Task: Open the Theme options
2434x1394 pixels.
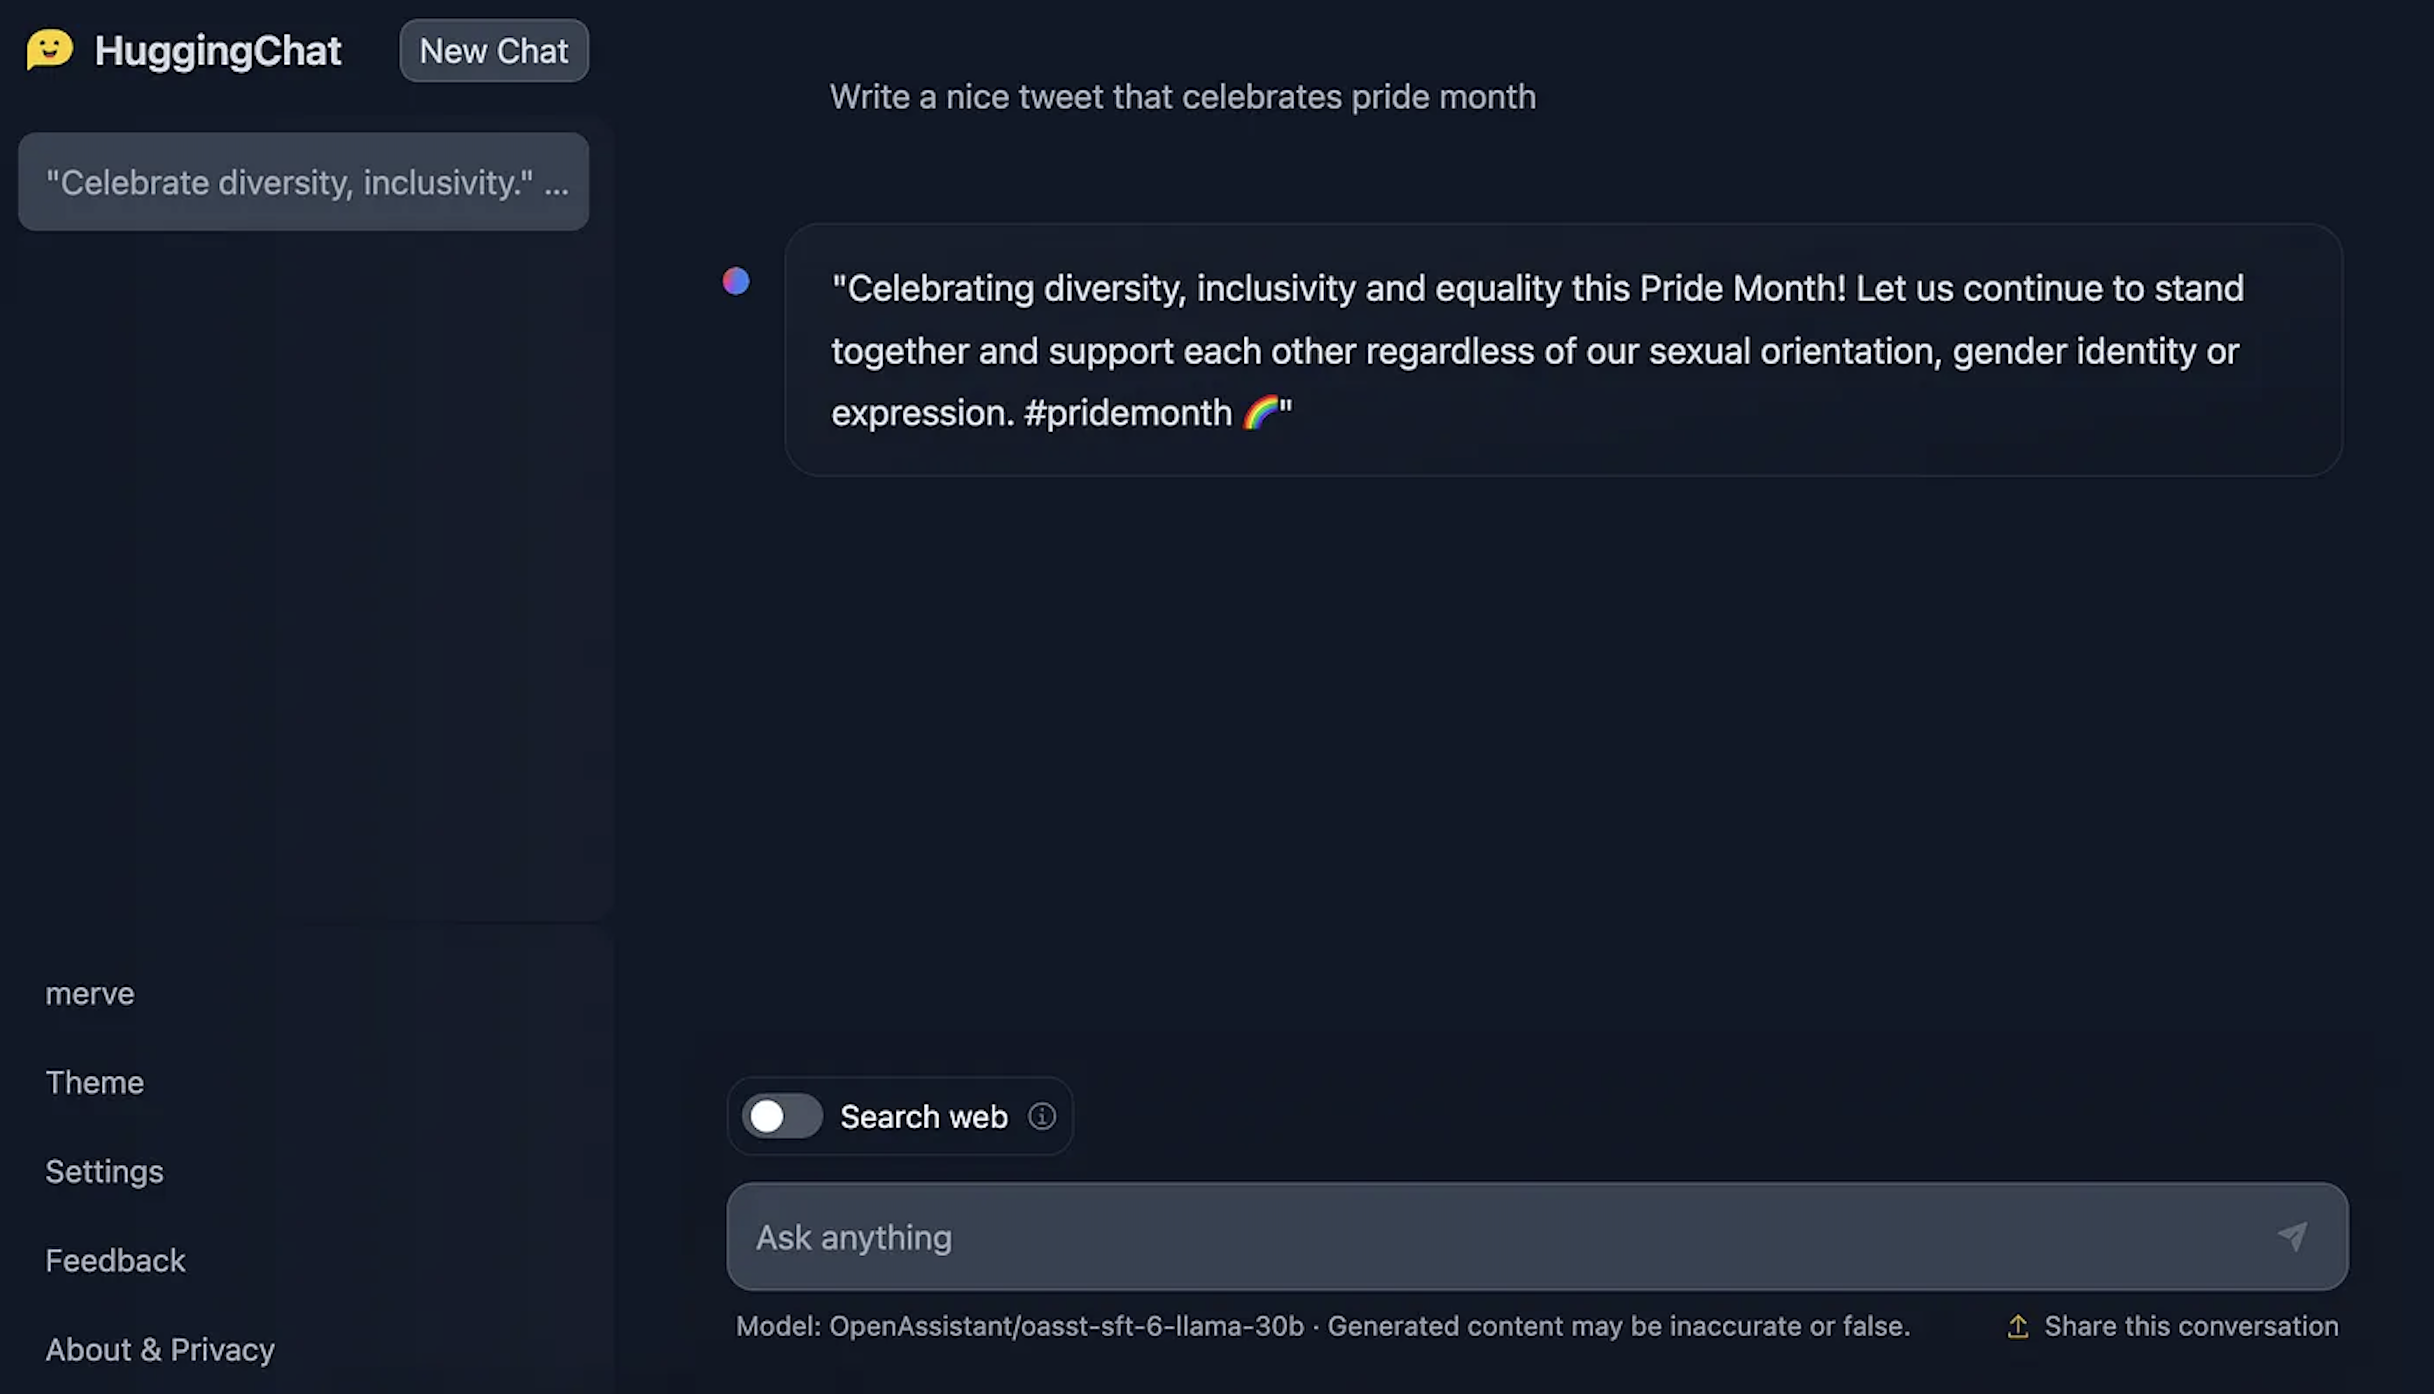Action: pyautogui.click(x=94, y=1081)
